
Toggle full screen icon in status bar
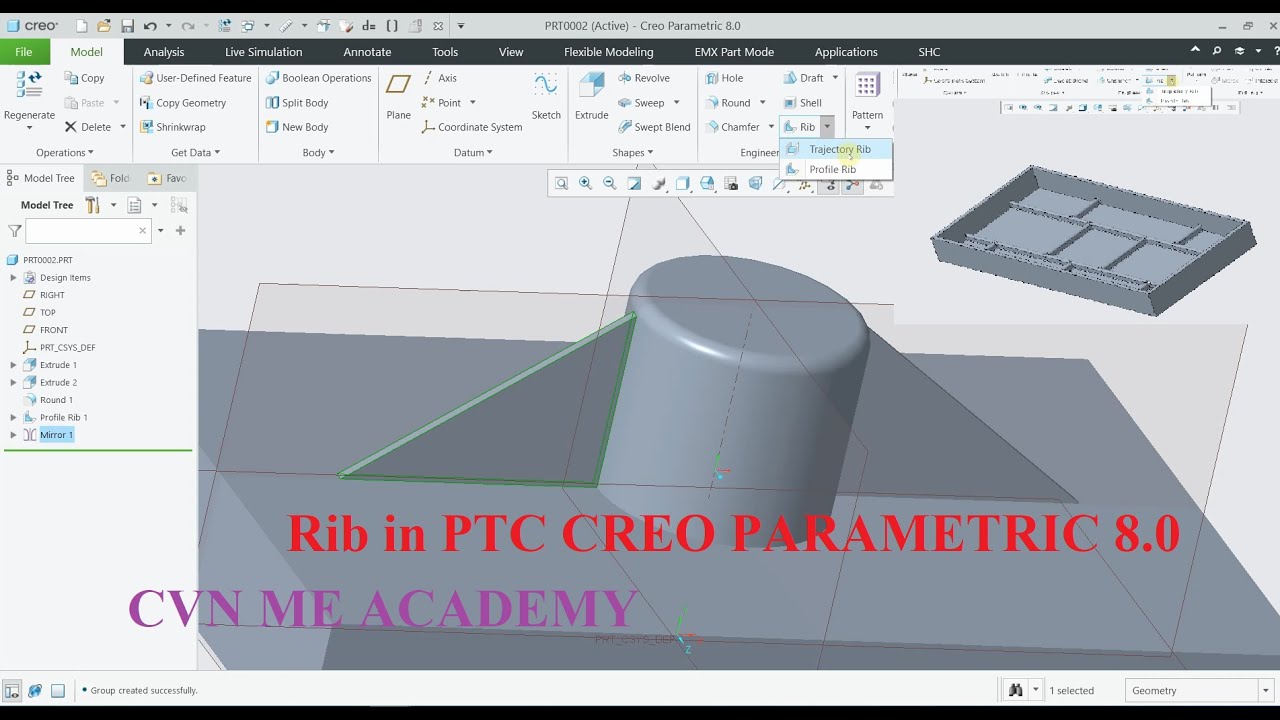[58, 690]
